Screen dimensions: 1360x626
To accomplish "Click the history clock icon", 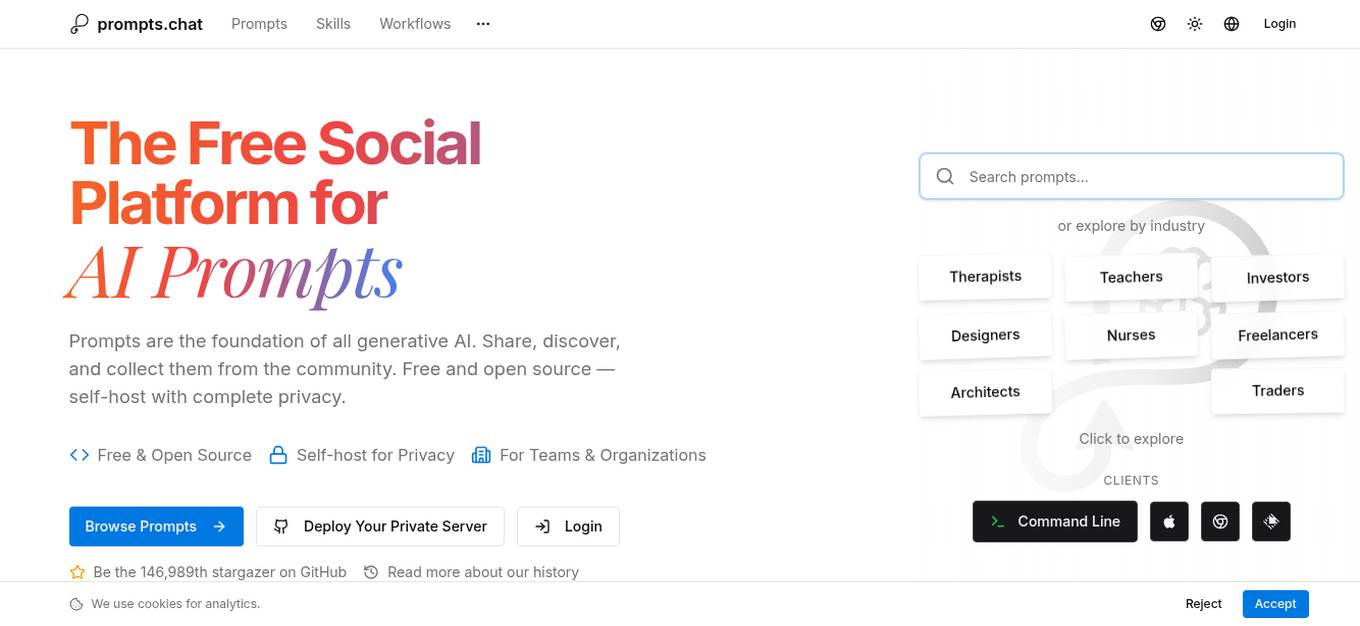I will 371,572.
